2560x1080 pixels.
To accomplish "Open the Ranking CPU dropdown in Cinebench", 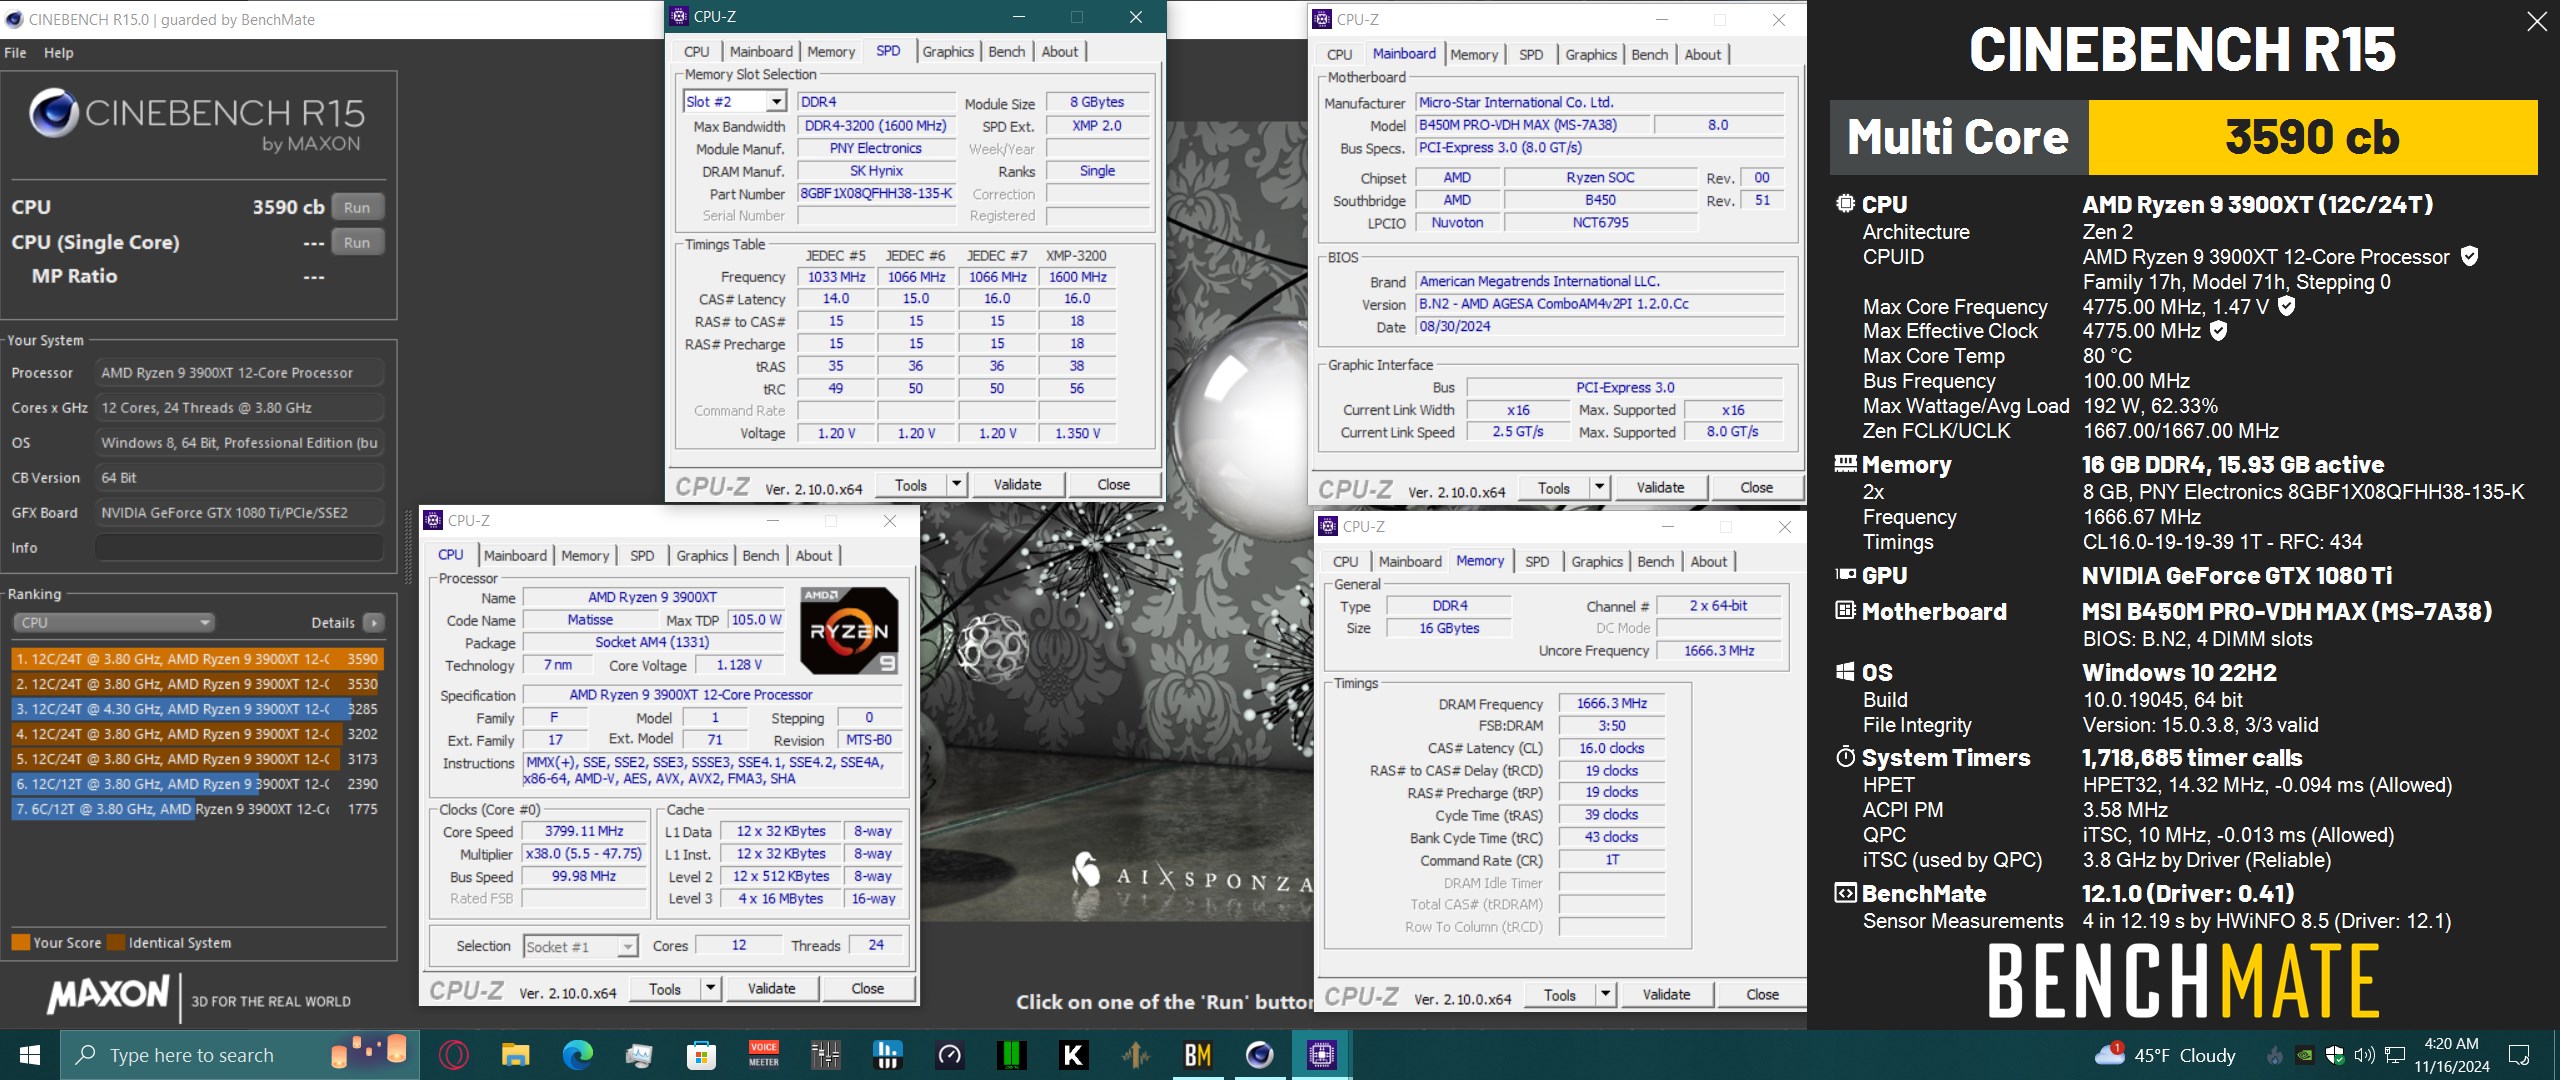I will pos(114,622).
